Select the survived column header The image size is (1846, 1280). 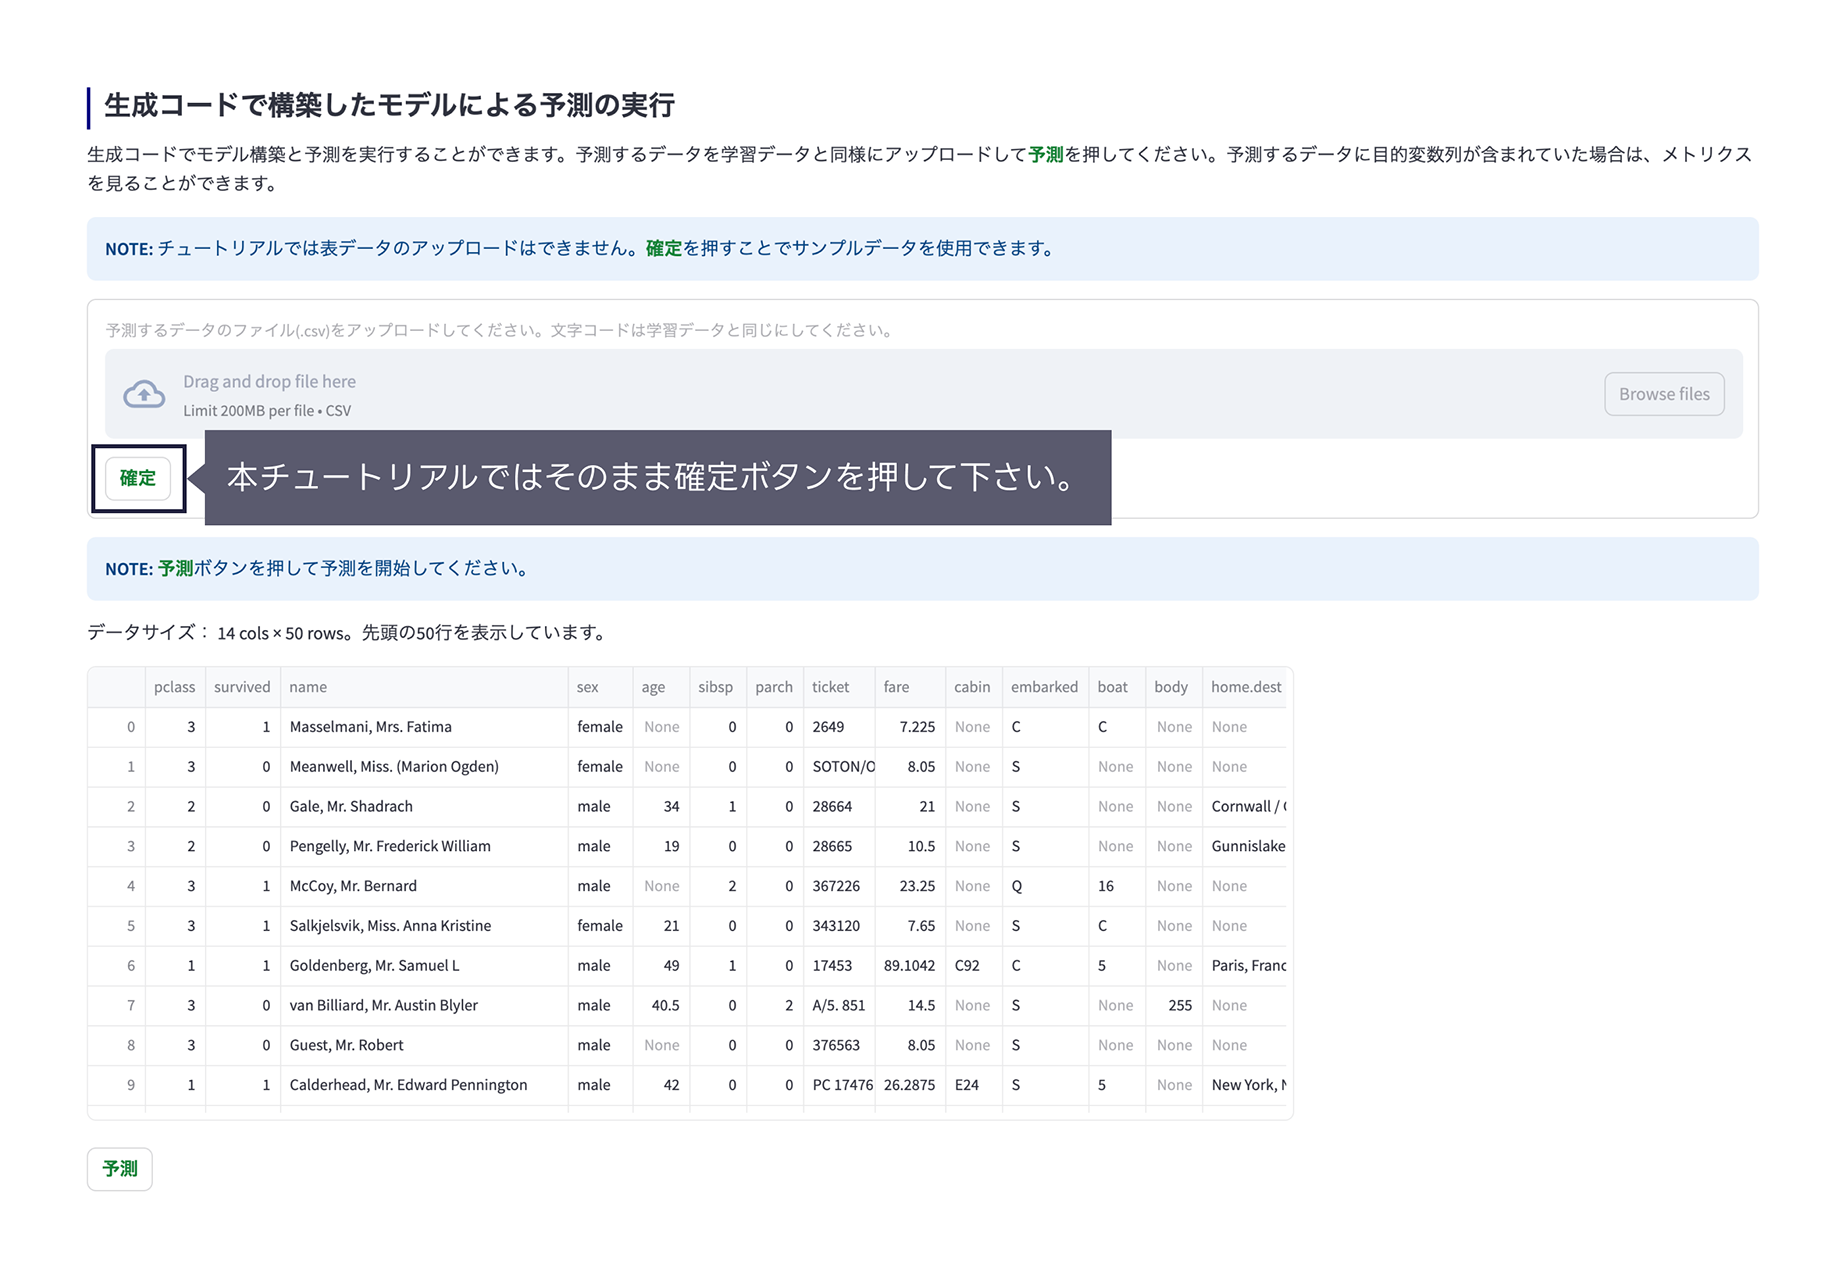(x=243, y=687)
